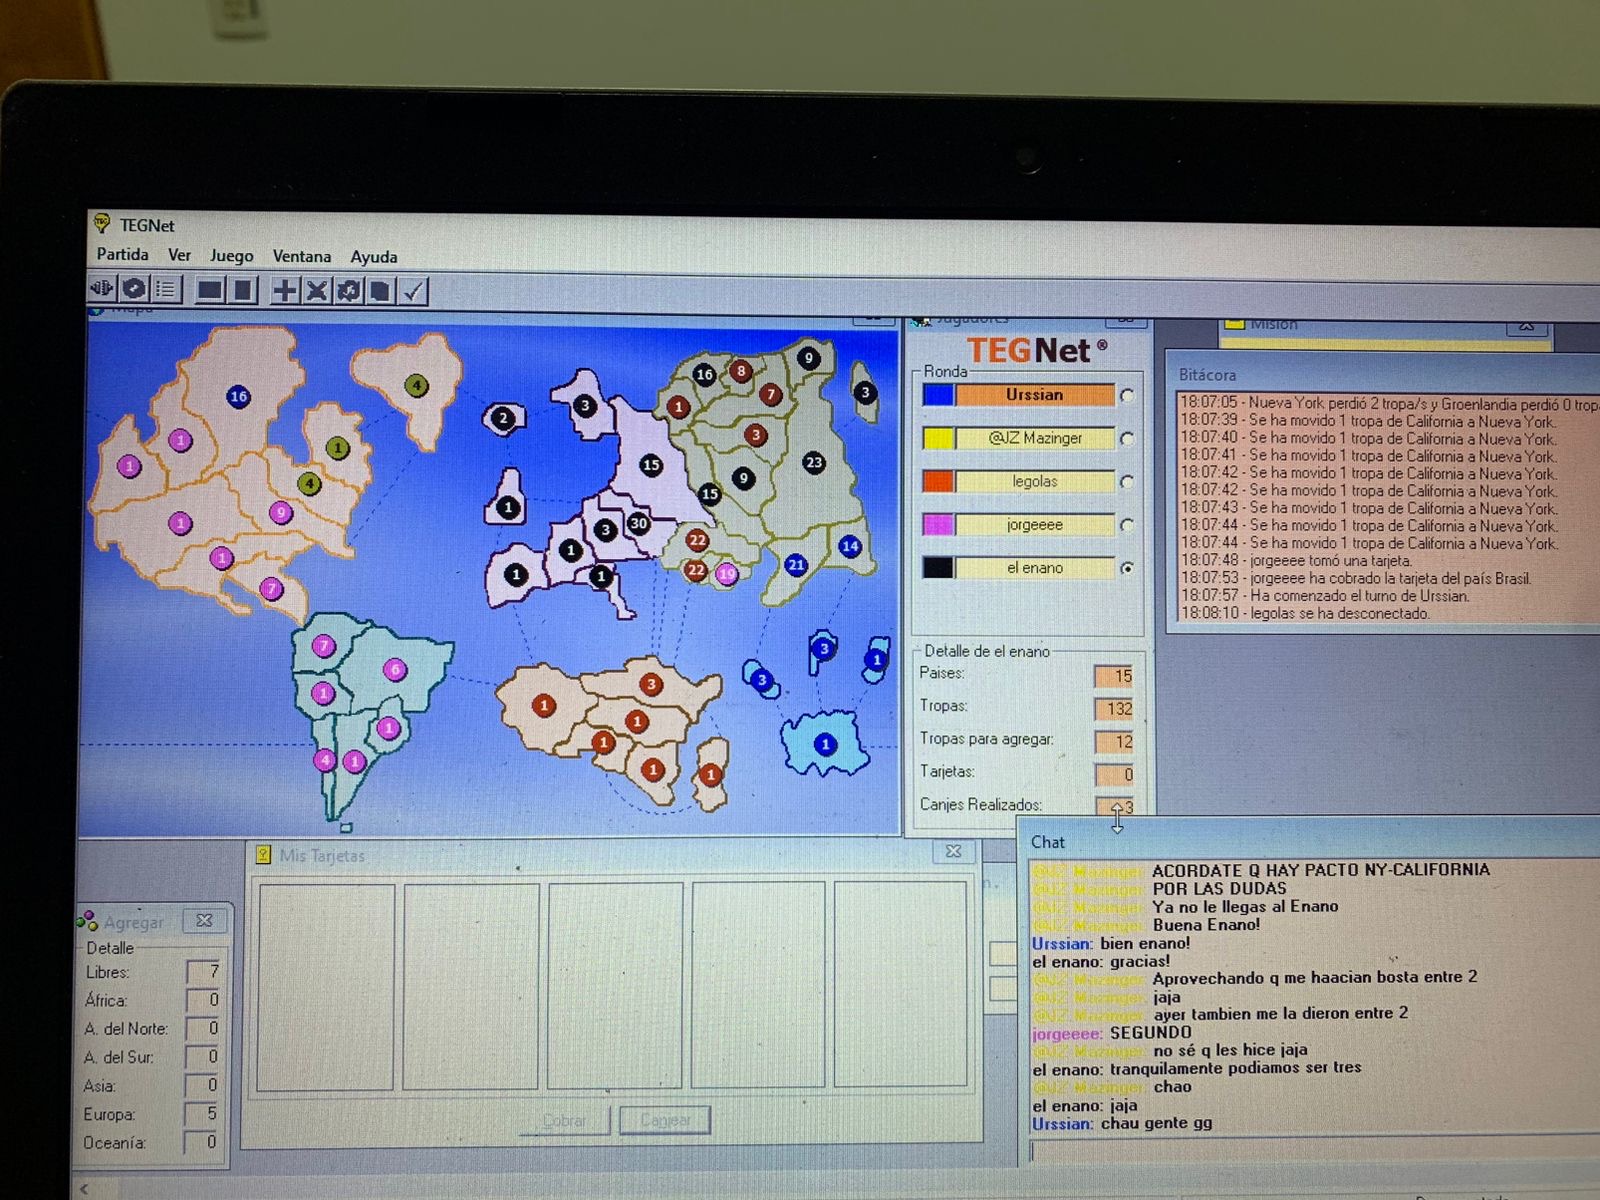Select the radio button next to jorgeeee
The width and height of the screenshot is (1600, 1200).
1128,525
